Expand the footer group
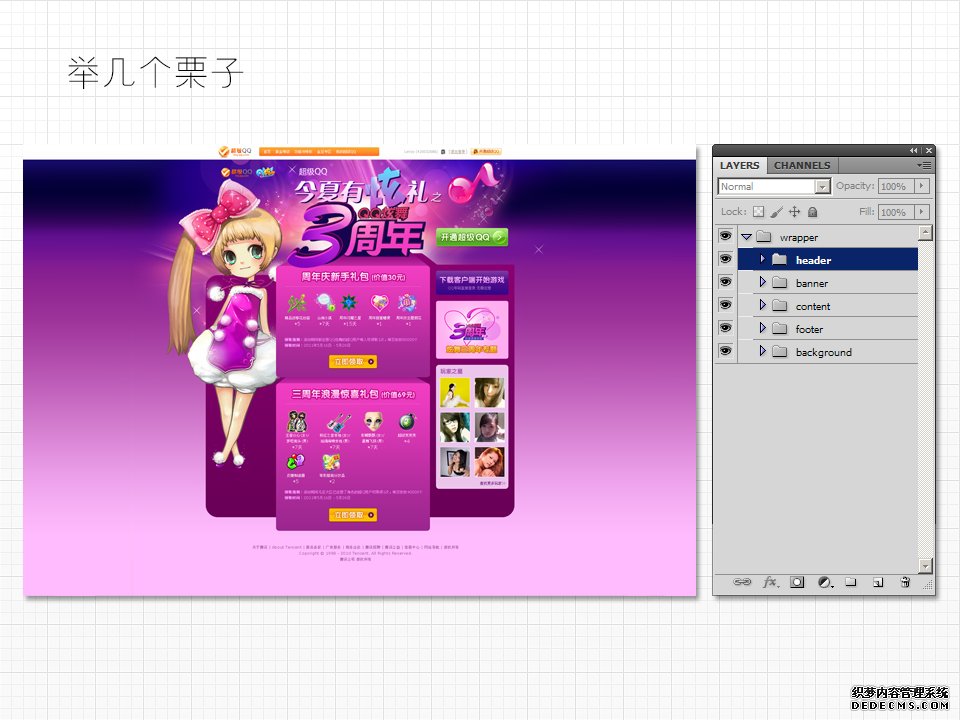Viewport: 960px width, 720px height. (762, 329)
